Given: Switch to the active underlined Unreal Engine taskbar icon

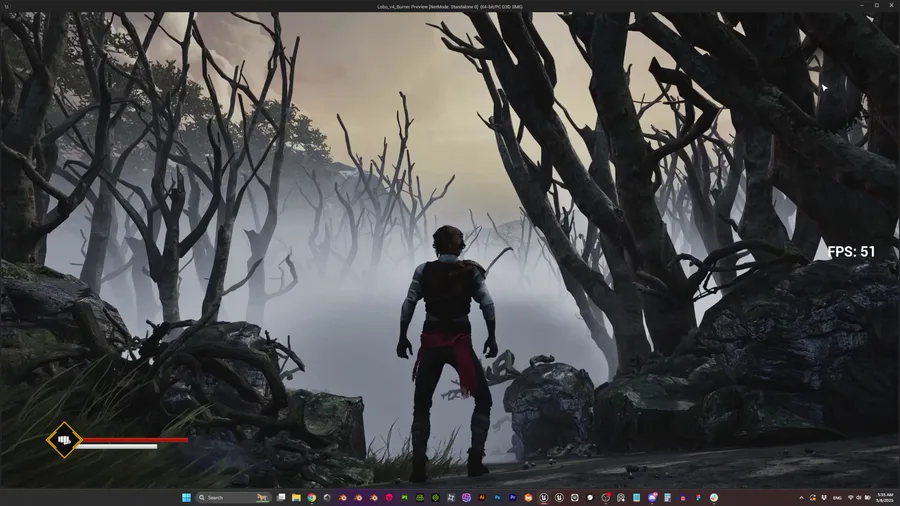Looking at the screenshot, I should coord(544,497).
